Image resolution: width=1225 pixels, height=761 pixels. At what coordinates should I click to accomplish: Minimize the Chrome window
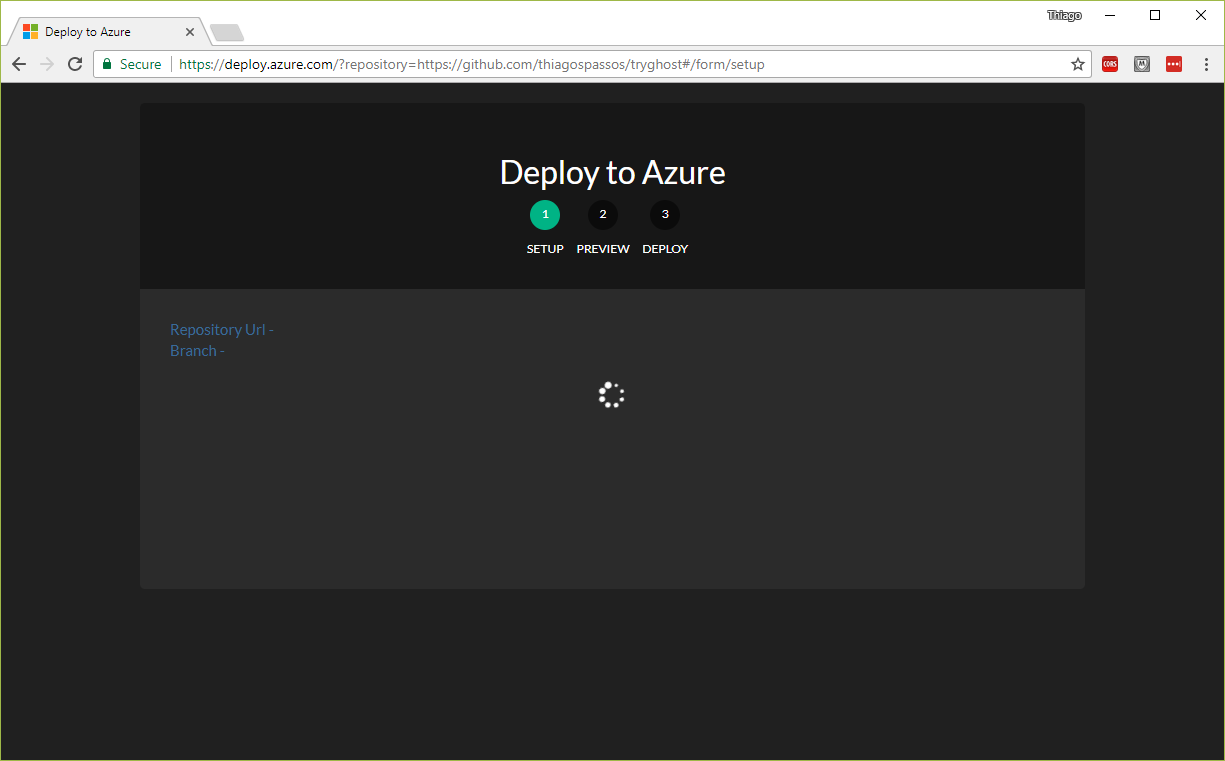coord(1110,15)
